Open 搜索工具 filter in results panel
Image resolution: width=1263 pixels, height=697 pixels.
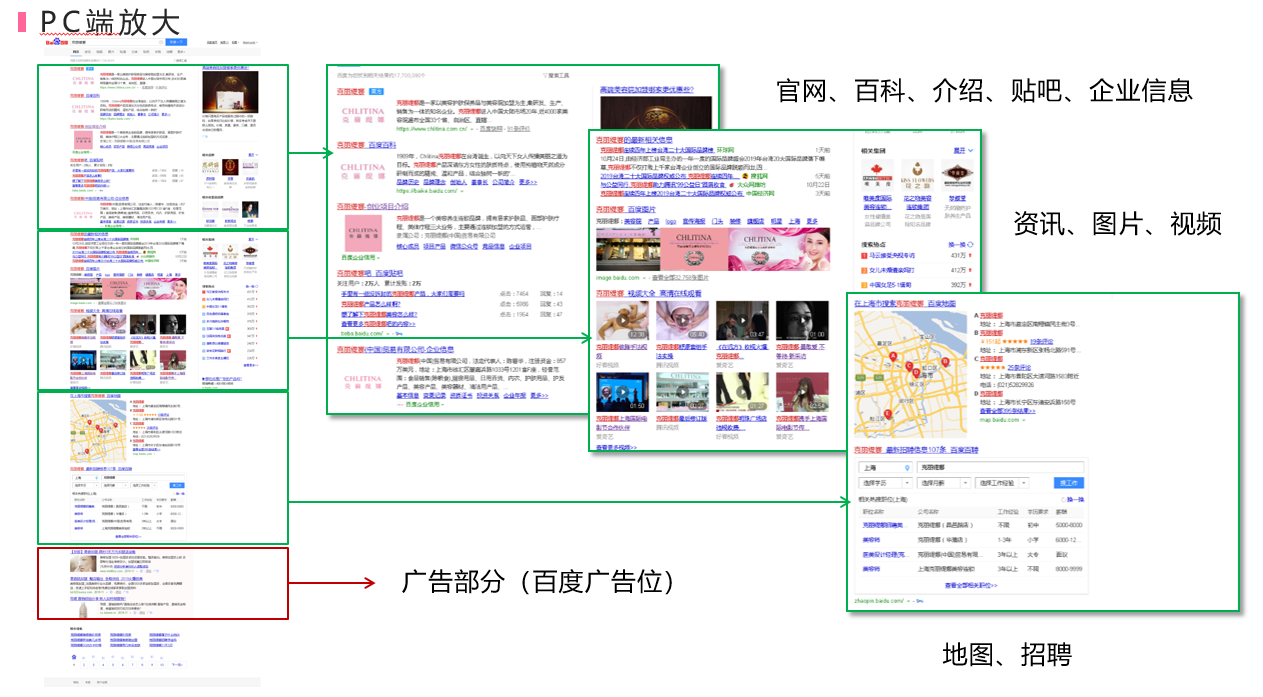(x=556, y=75)
